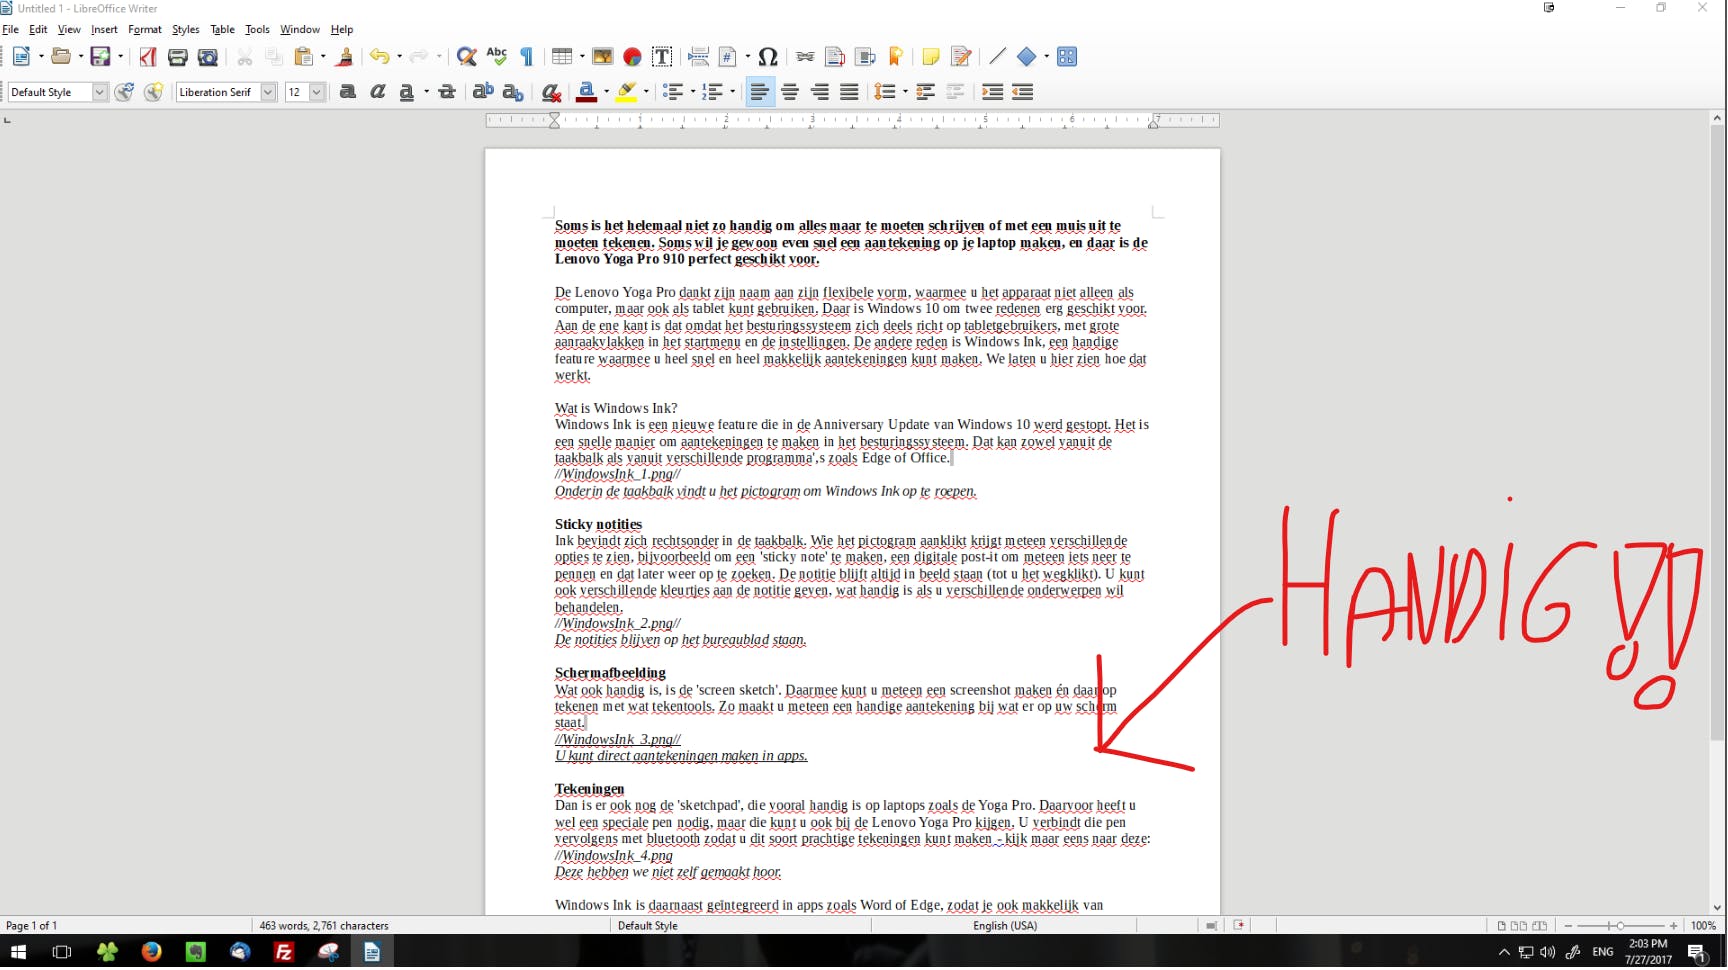The width and height of the screenshot is (1728, 970).
Task: Print the document with the printer icon
Action: pyautogui.click(x=178, y=57)
